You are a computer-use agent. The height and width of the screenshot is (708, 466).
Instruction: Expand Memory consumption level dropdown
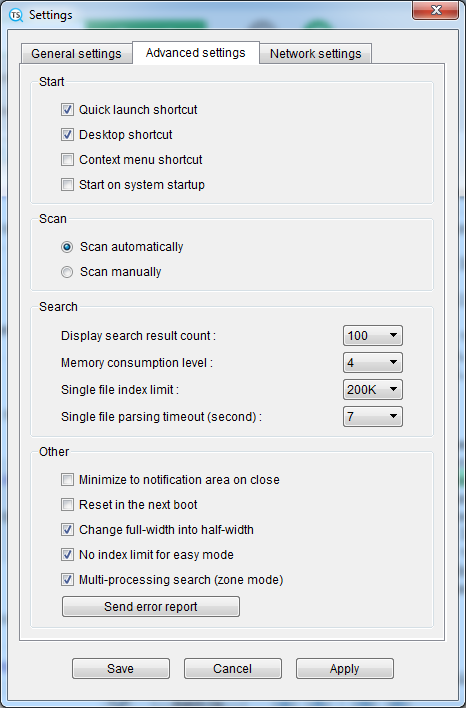tap(373, 363)
